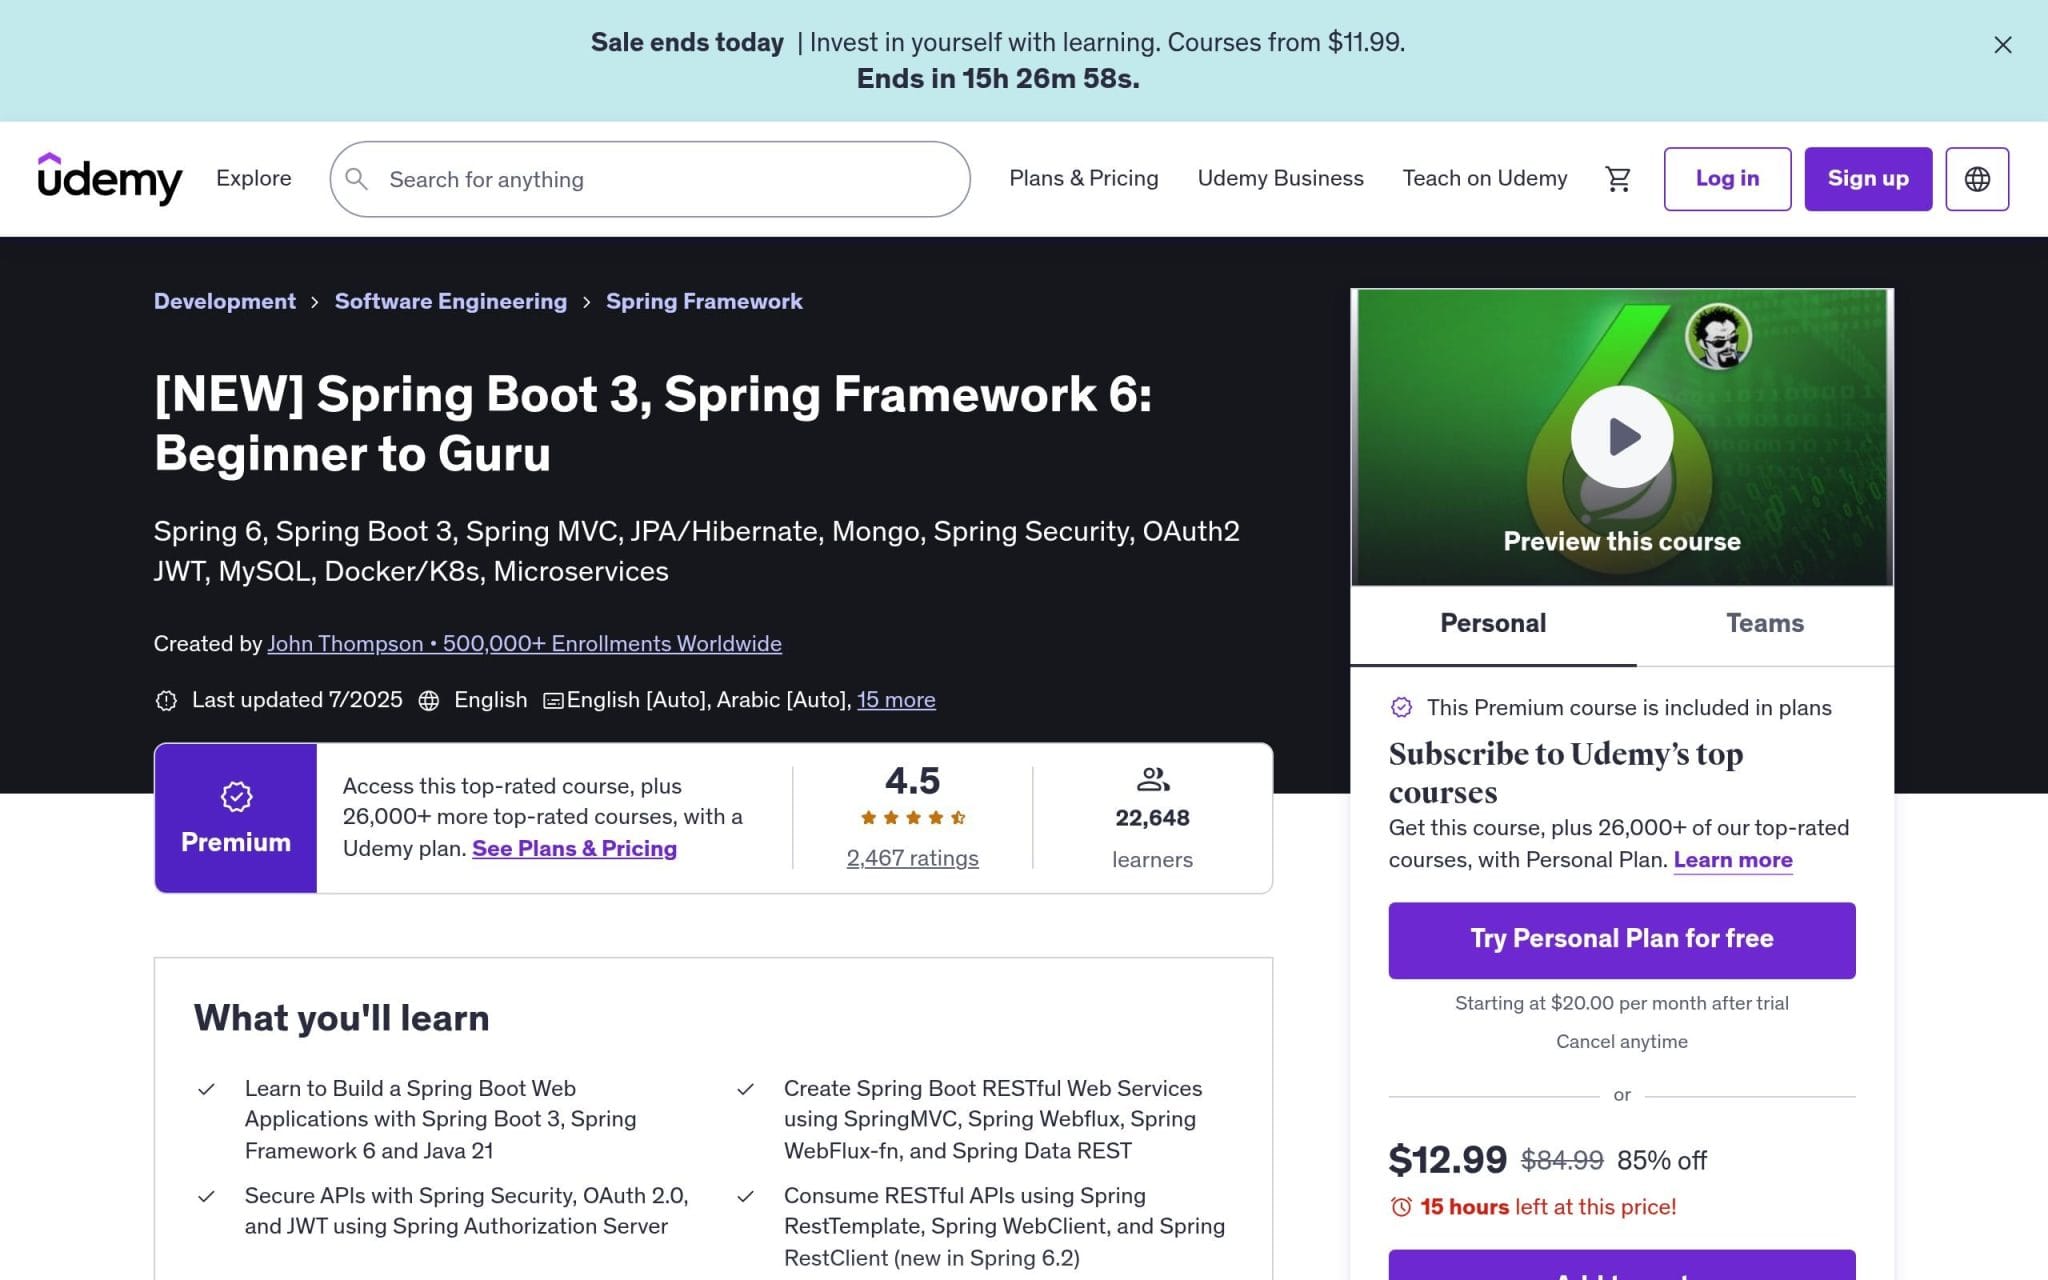Click the Cancel anytime text
The width and height of the screenshot is (2048, 1280).
click(1622, 1041)
